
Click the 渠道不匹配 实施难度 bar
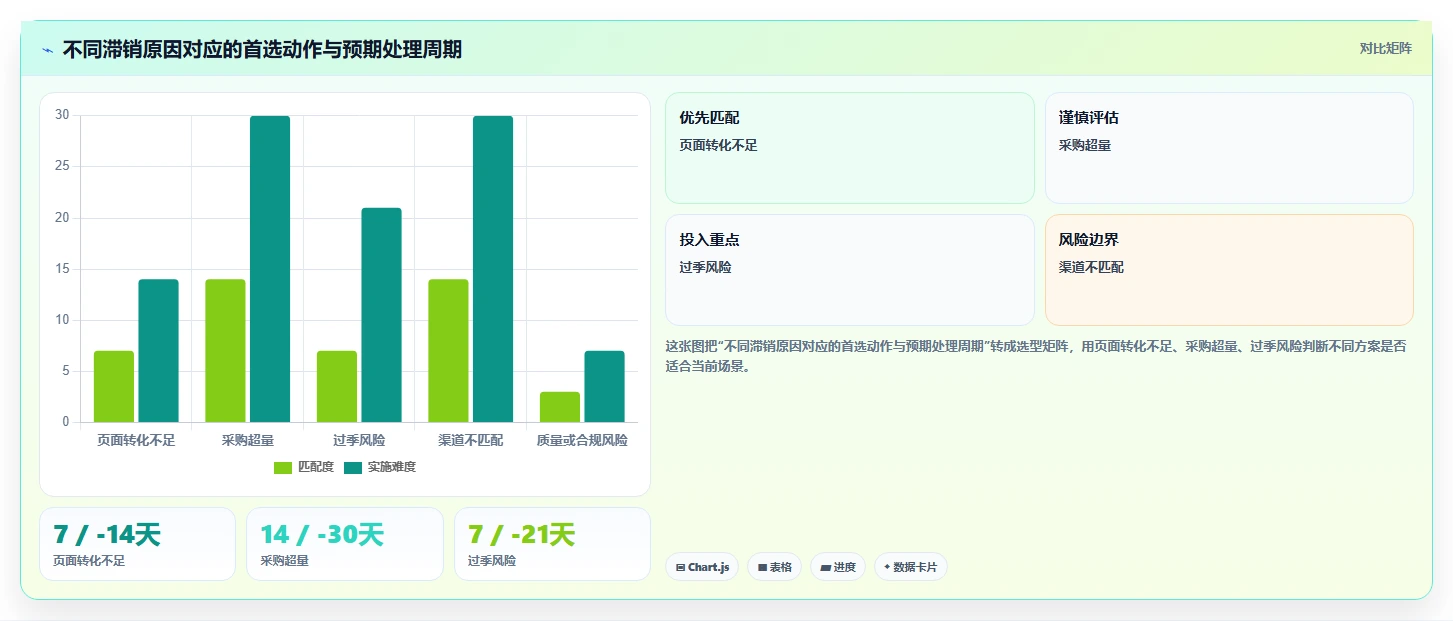(493, 269)
